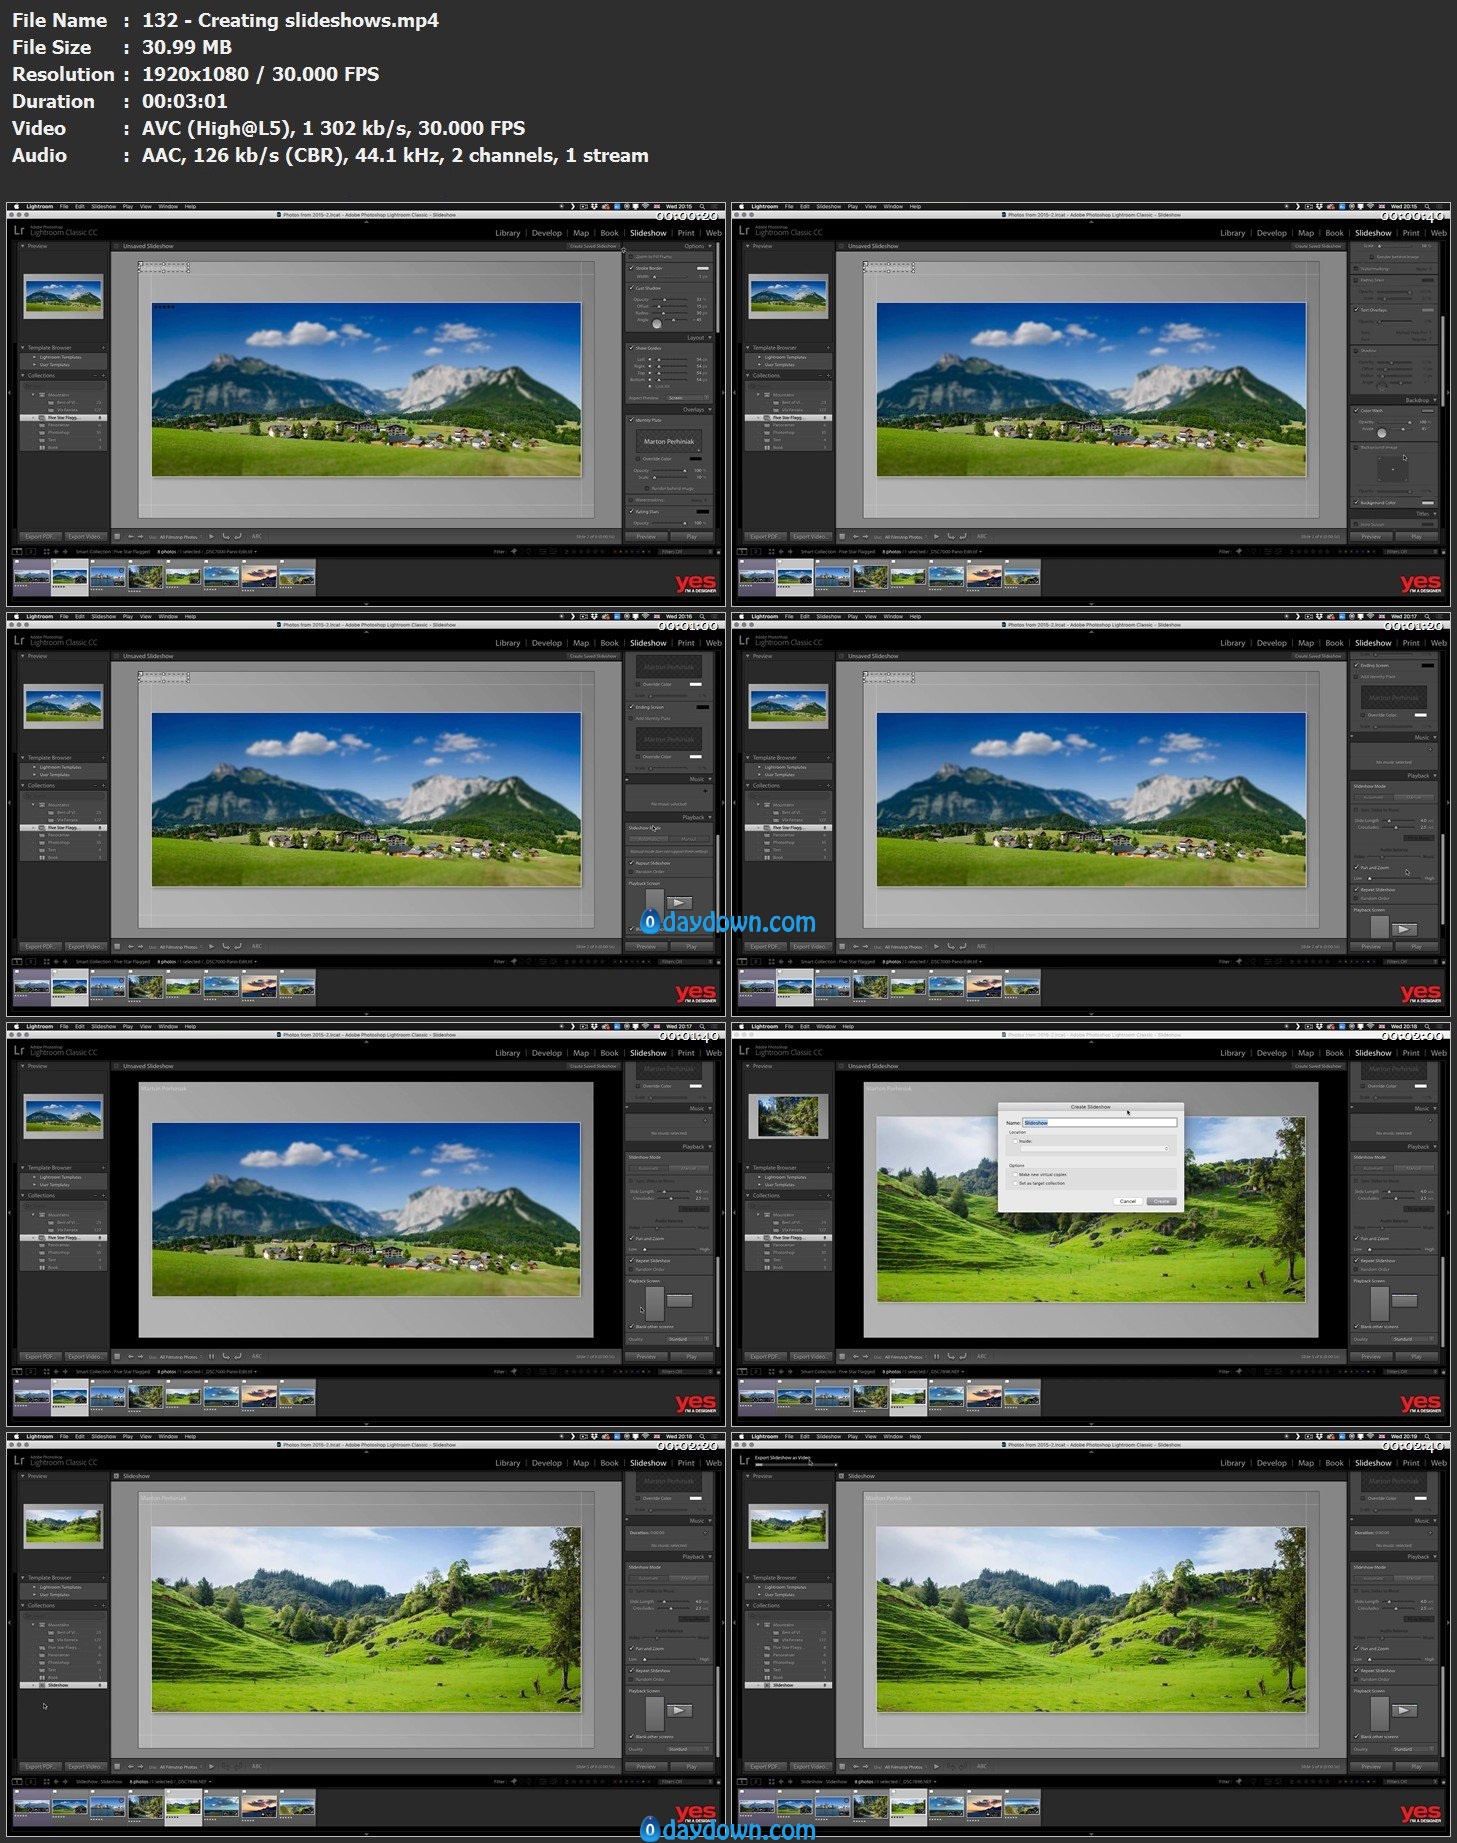Stop slideshow using square icon in 00:00:20 frame
The height and width of the screenshot is (1843, 1457).
117,537
